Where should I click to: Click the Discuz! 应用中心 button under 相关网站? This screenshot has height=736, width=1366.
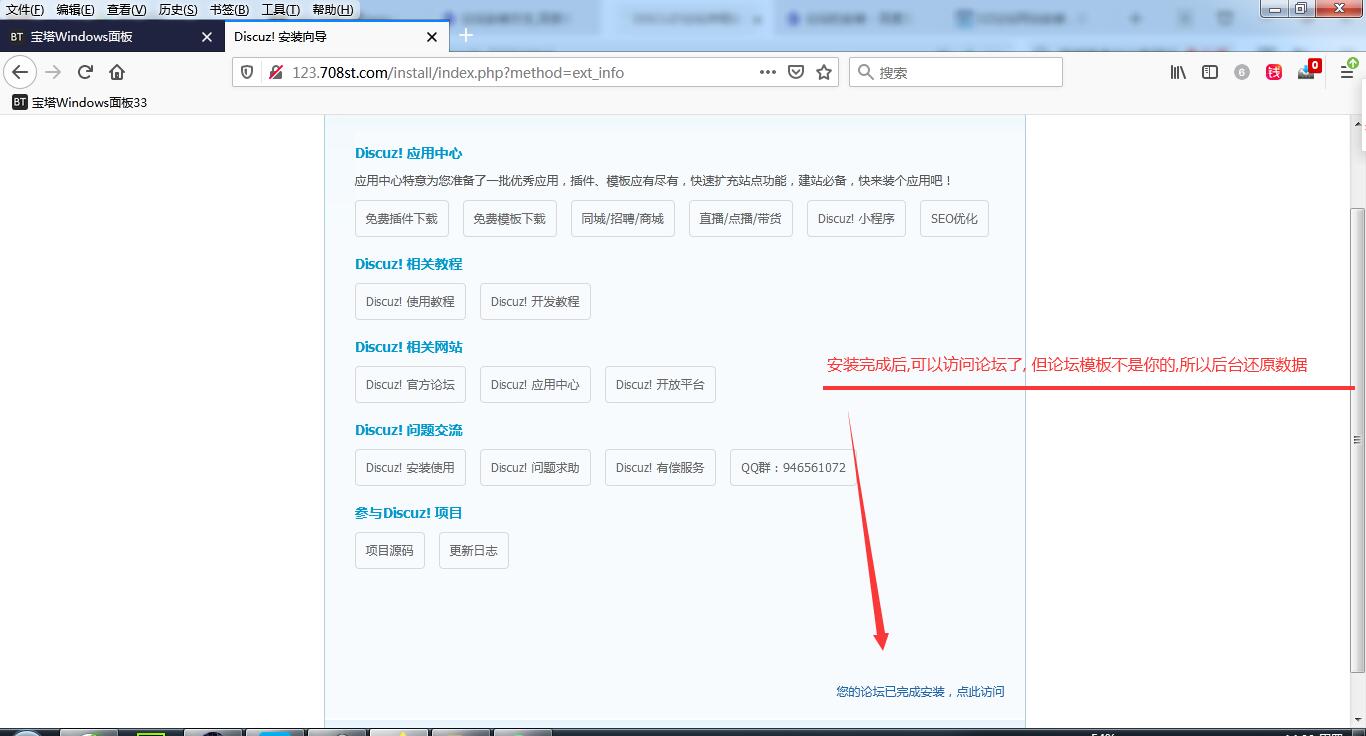pyautogui.click(x=535, y=385)
